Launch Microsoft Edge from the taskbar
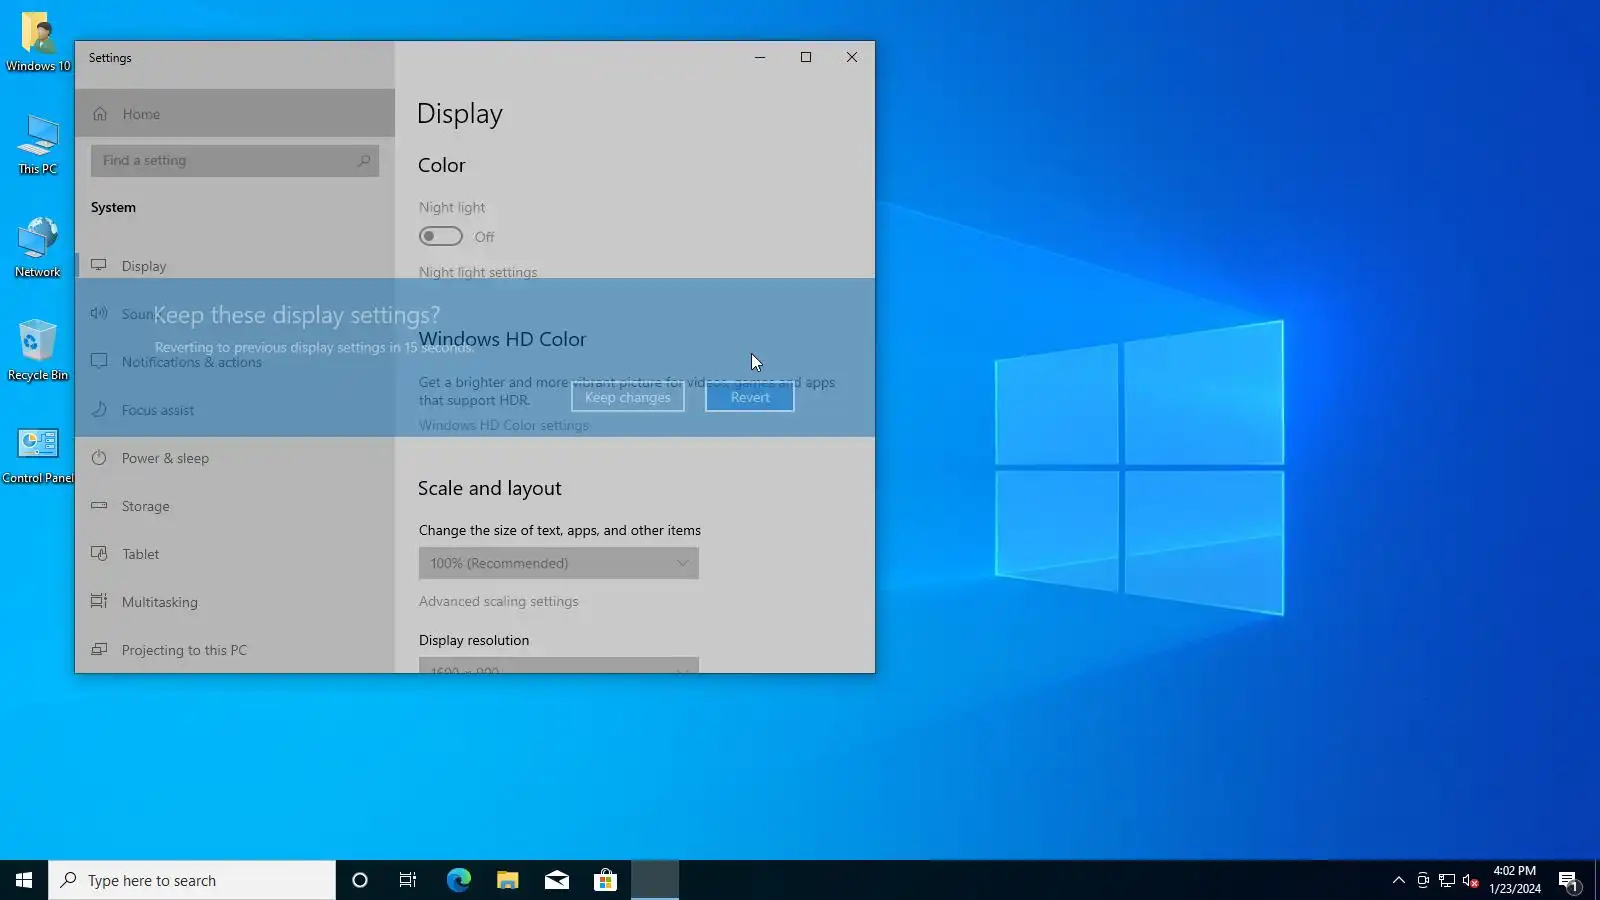1600x900 pixels. pos(458,880)
